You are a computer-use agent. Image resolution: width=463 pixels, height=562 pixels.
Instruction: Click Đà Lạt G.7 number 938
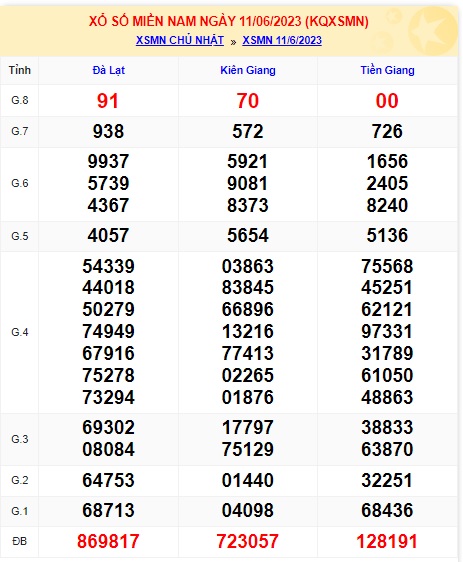108,131
